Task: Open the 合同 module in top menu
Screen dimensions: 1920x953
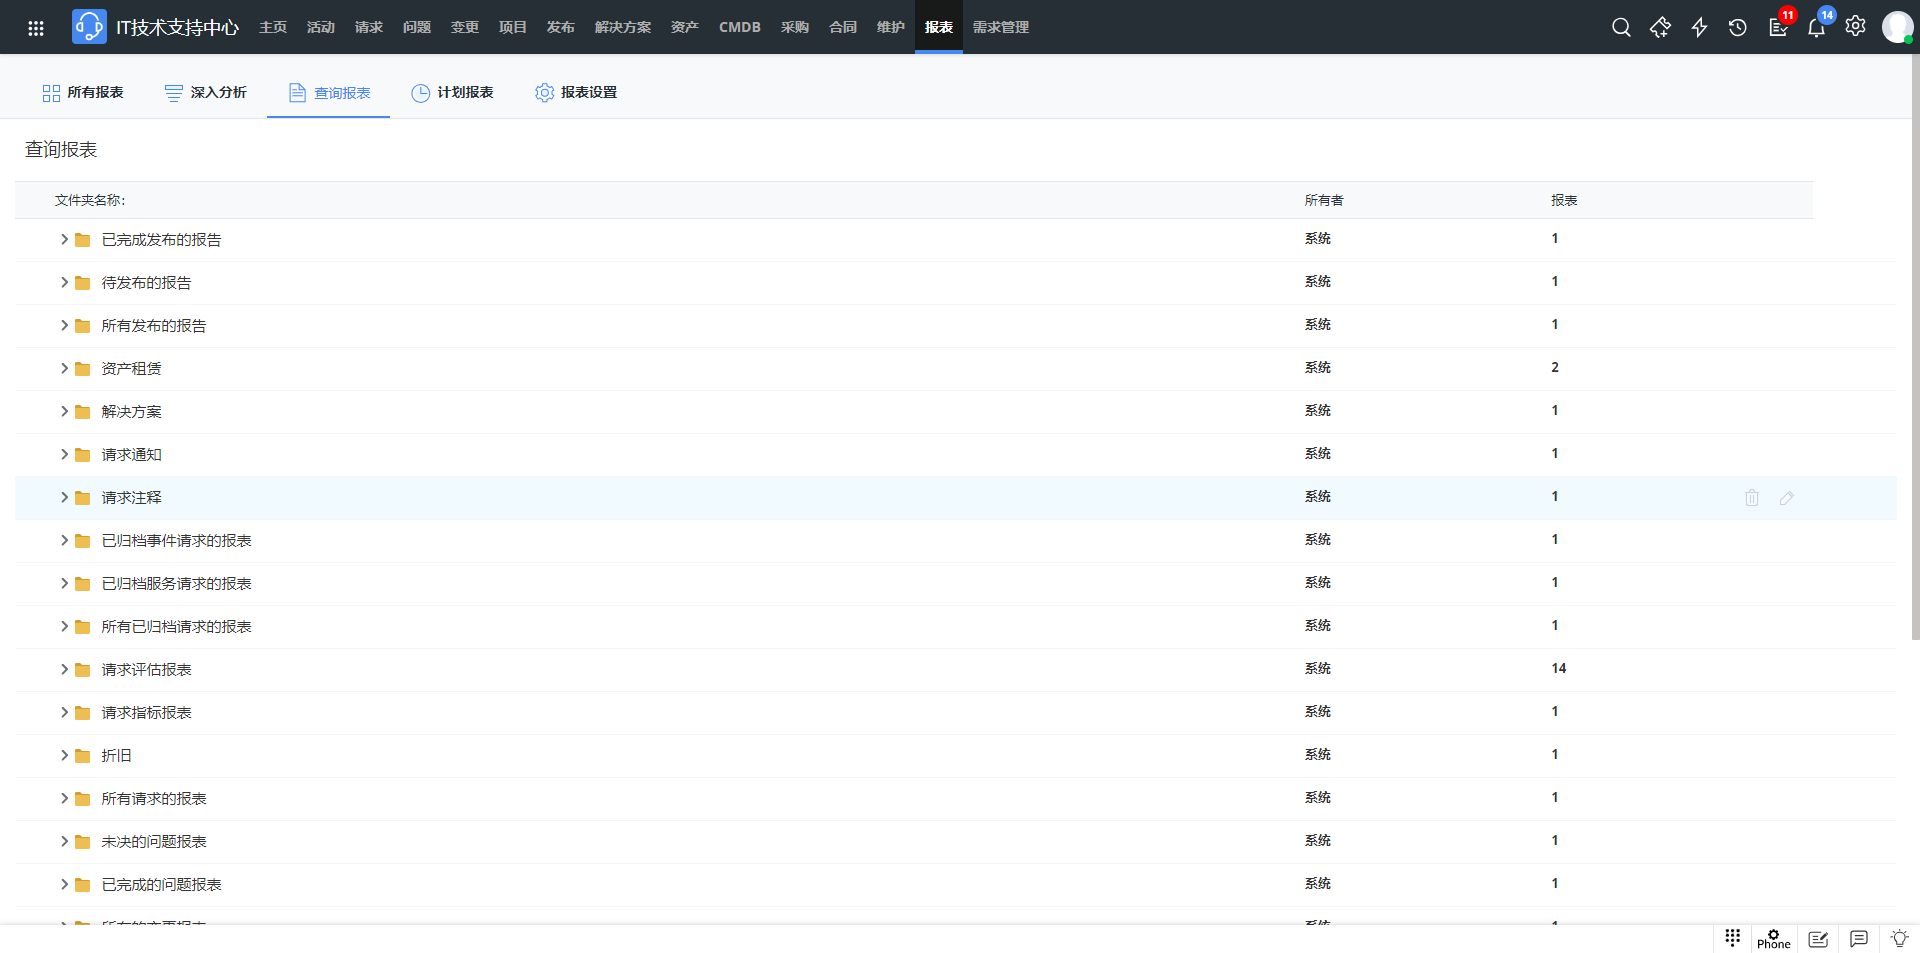Action: click(x=843, y=27)
